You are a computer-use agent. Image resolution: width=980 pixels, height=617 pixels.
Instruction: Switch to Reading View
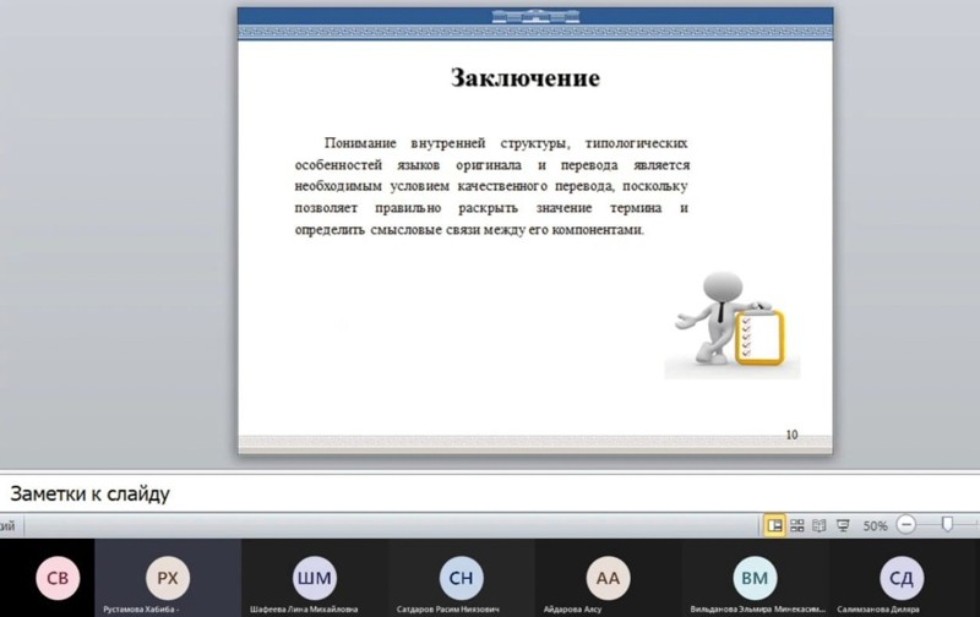pyautogui.click(x=817, y=523)
